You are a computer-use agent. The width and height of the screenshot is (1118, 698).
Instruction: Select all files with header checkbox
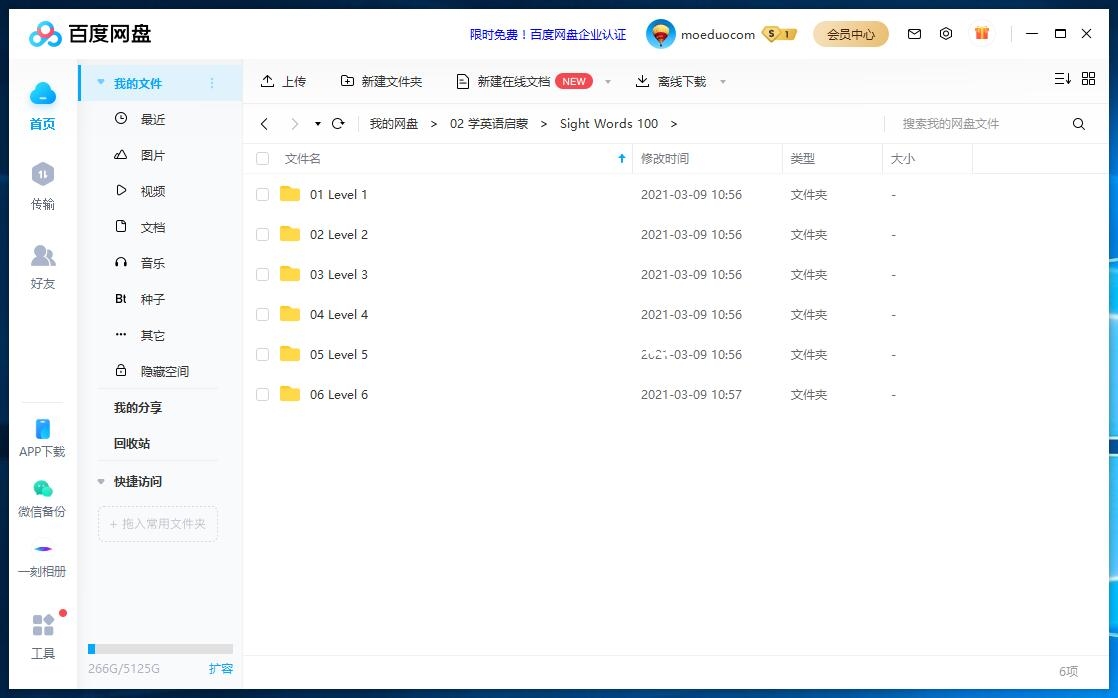262,158
